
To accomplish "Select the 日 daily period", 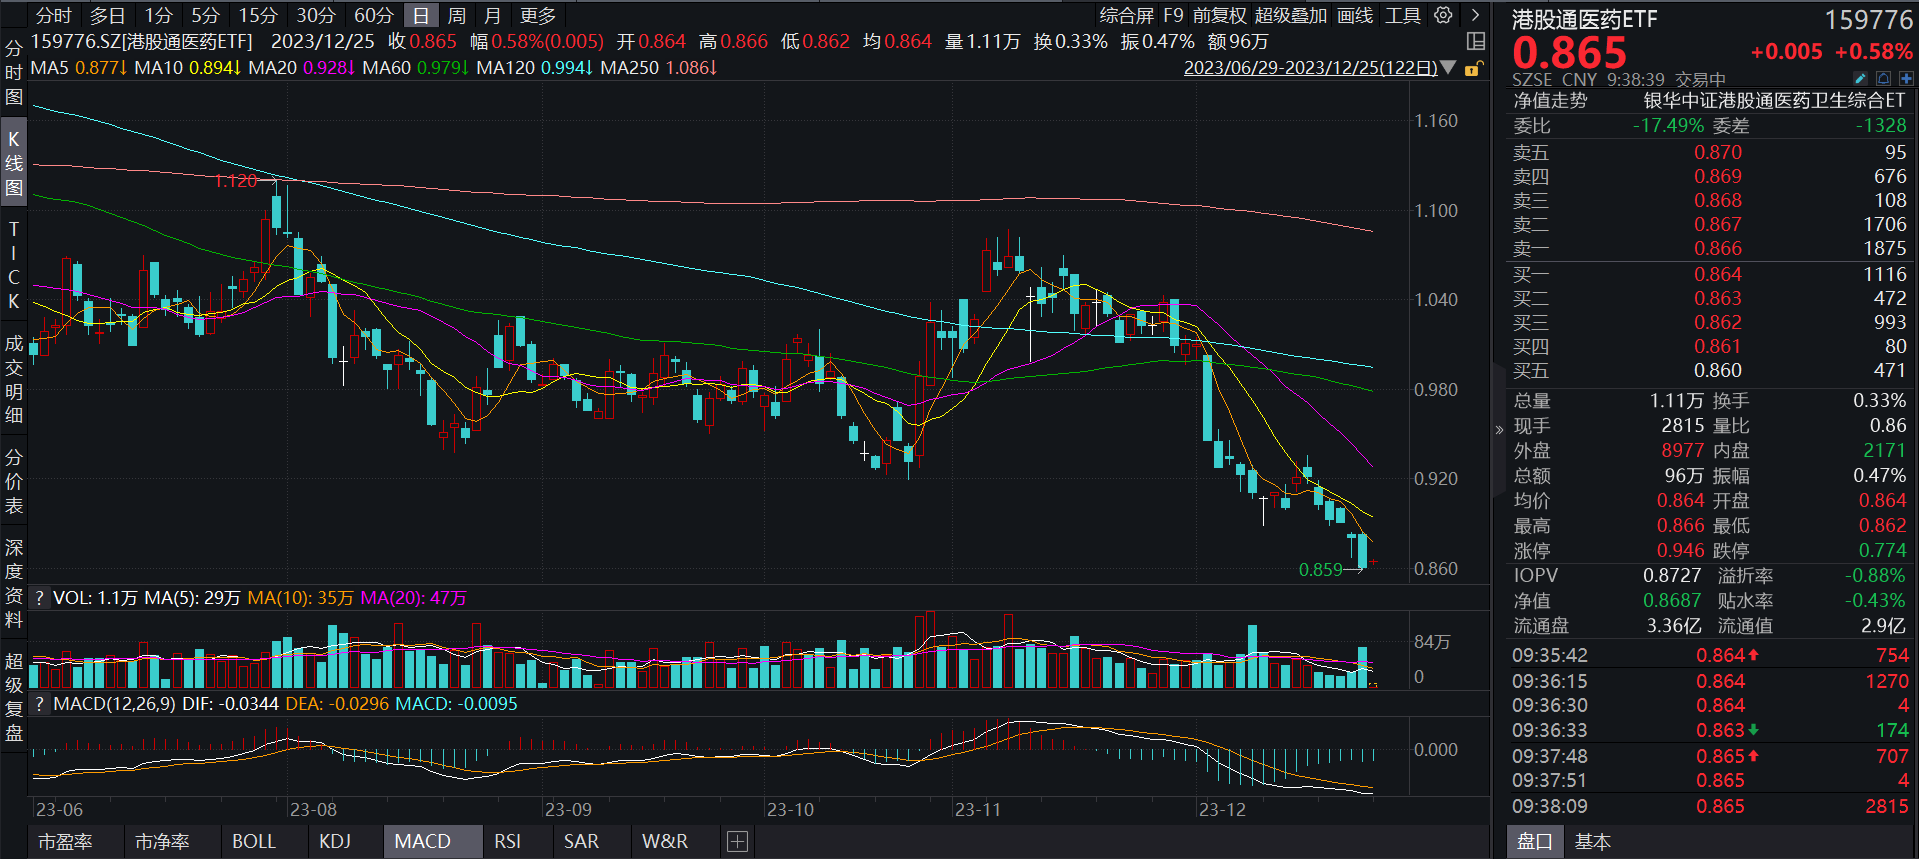I will pyautogui.click(x=421, y=15).
